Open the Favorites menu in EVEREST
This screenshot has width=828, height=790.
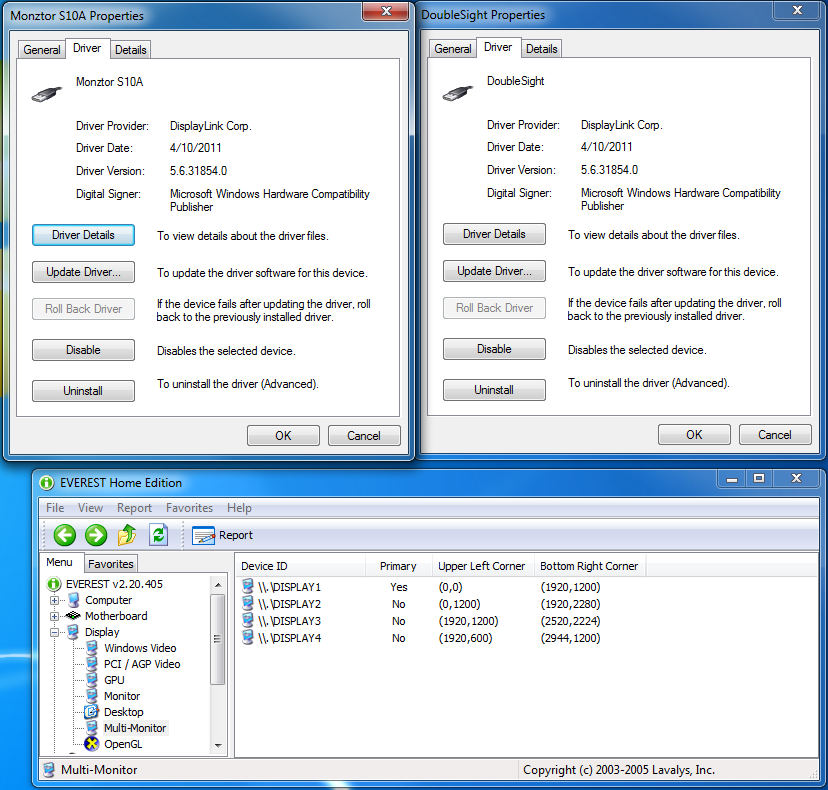pos(189,507)
